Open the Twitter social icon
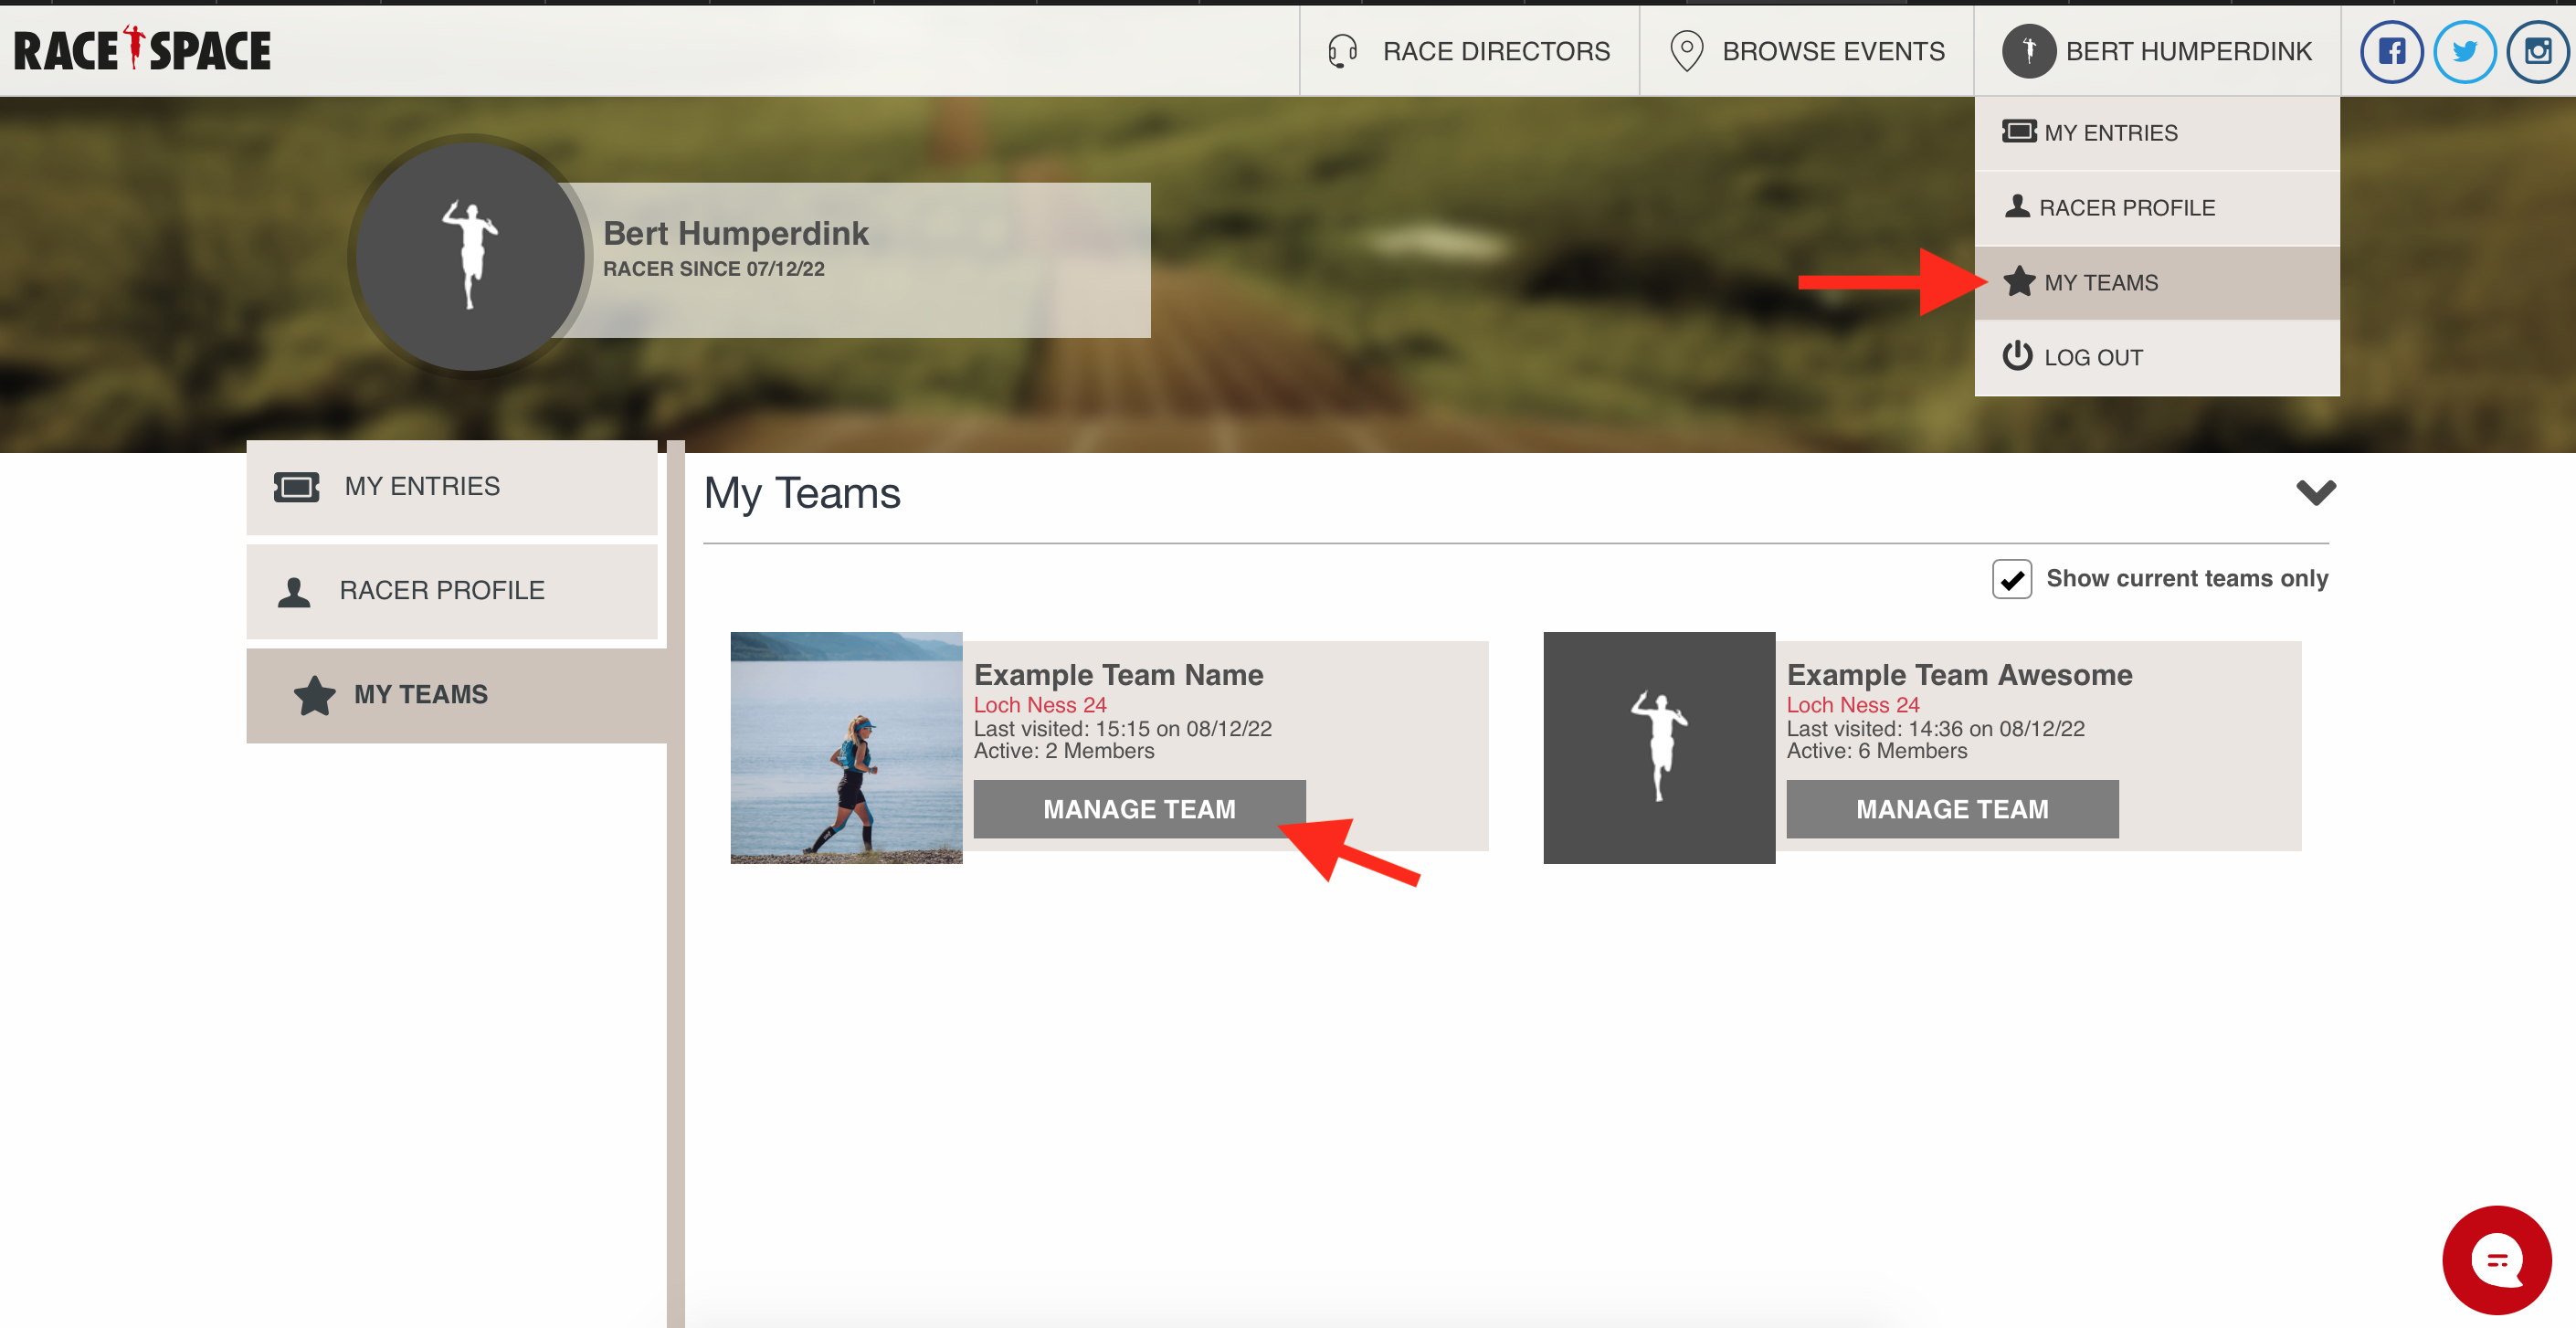The width and height of the screenshot is (2576, 1328). pyautogui.click(x=2464, y=51)
